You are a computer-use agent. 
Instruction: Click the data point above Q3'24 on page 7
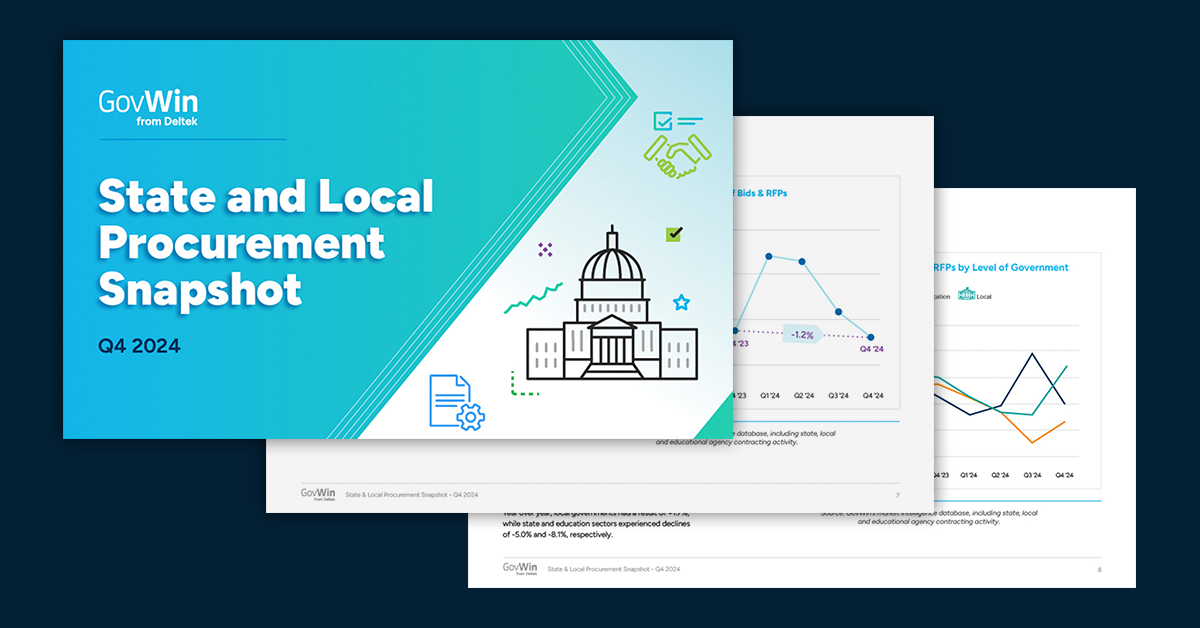coord(838,312)
